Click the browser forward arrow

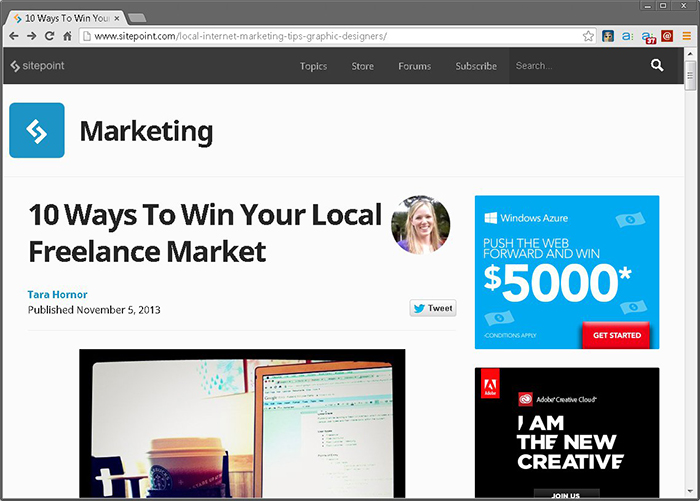32,36
